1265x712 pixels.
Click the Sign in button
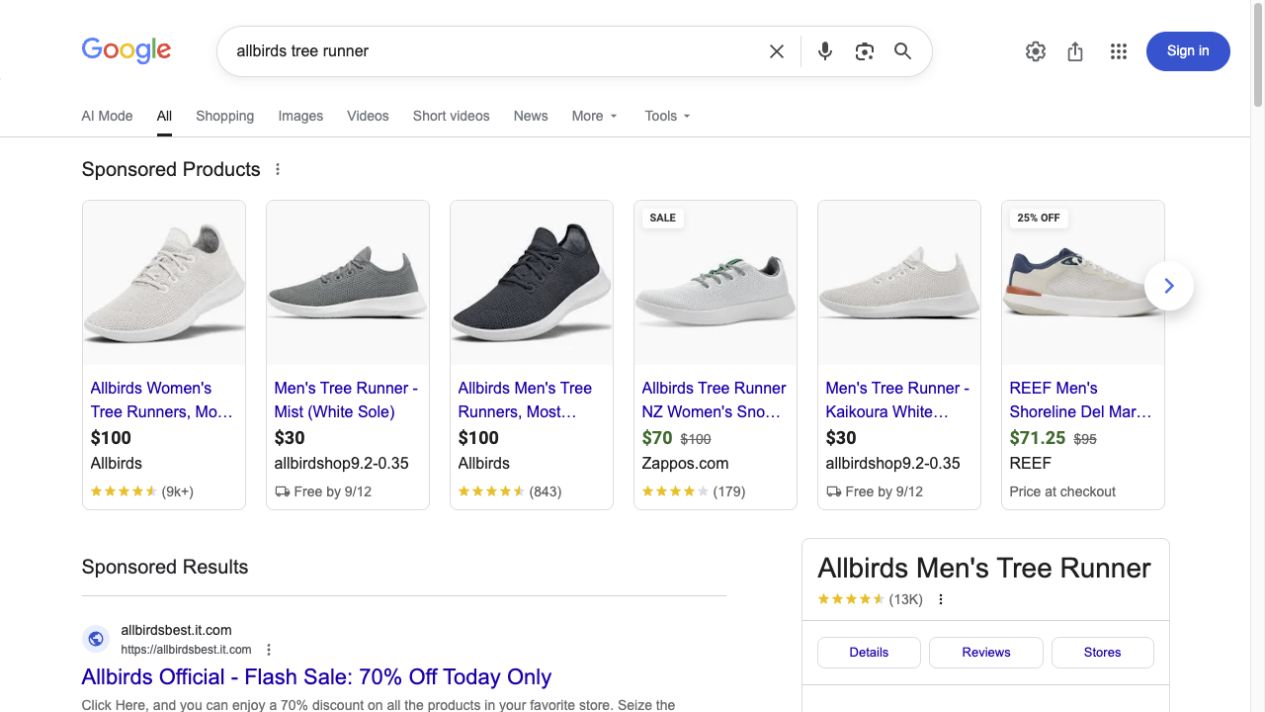tap(1188, 51)
